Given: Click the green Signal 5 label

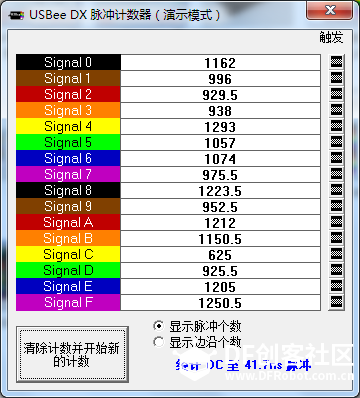Looking at the screenshot, I should click(68, 142).
